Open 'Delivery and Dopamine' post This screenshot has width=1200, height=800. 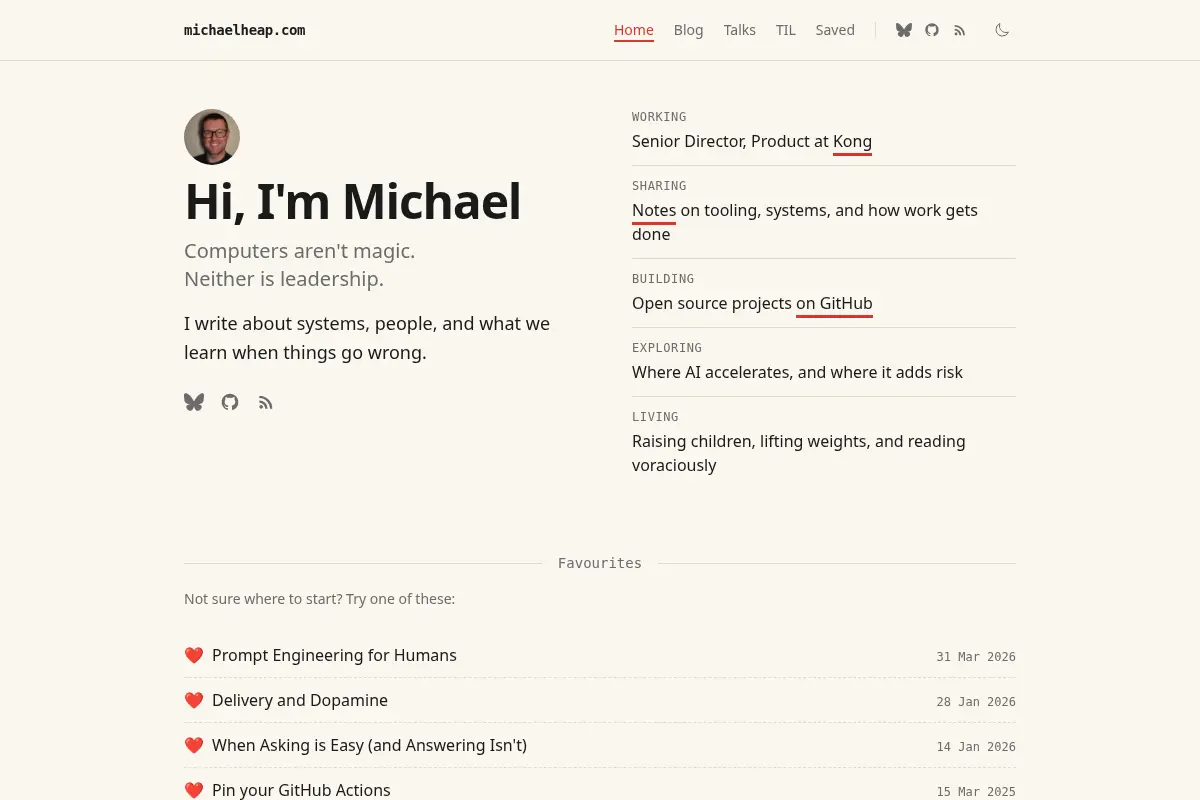(x=300, y=700)
